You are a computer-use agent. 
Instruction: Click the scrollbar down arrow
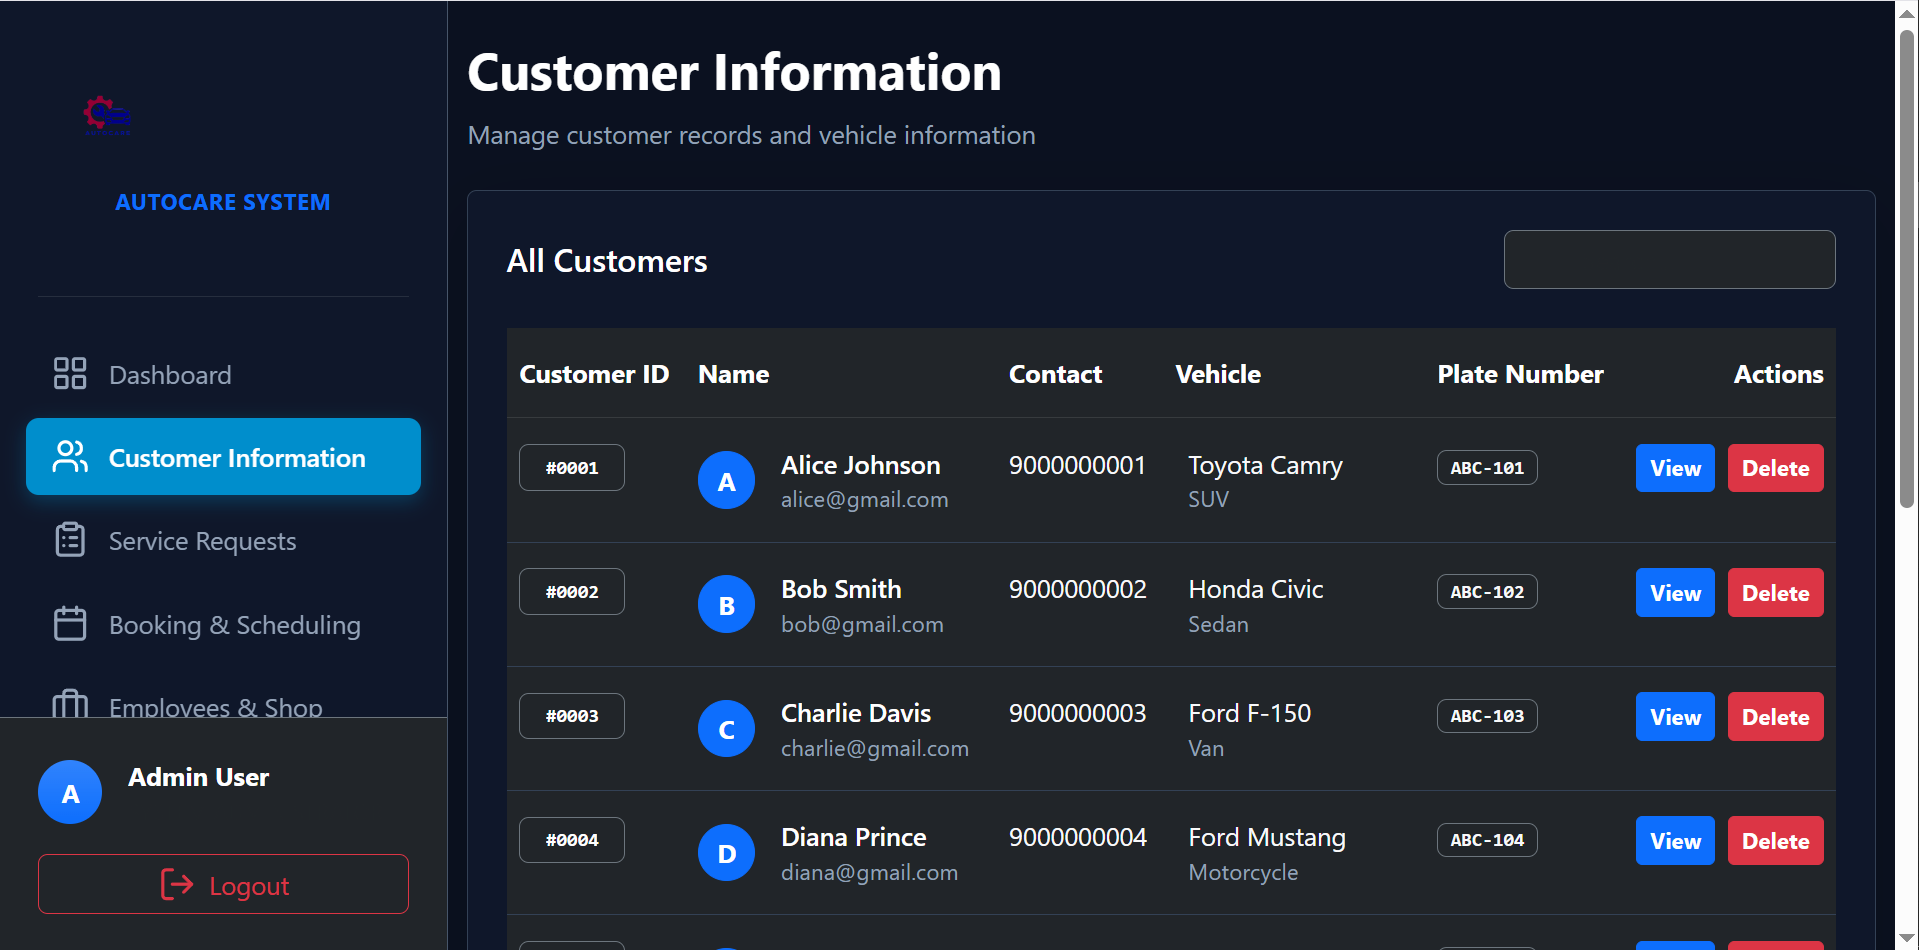pyautogui.click(x=1907, y=938)
